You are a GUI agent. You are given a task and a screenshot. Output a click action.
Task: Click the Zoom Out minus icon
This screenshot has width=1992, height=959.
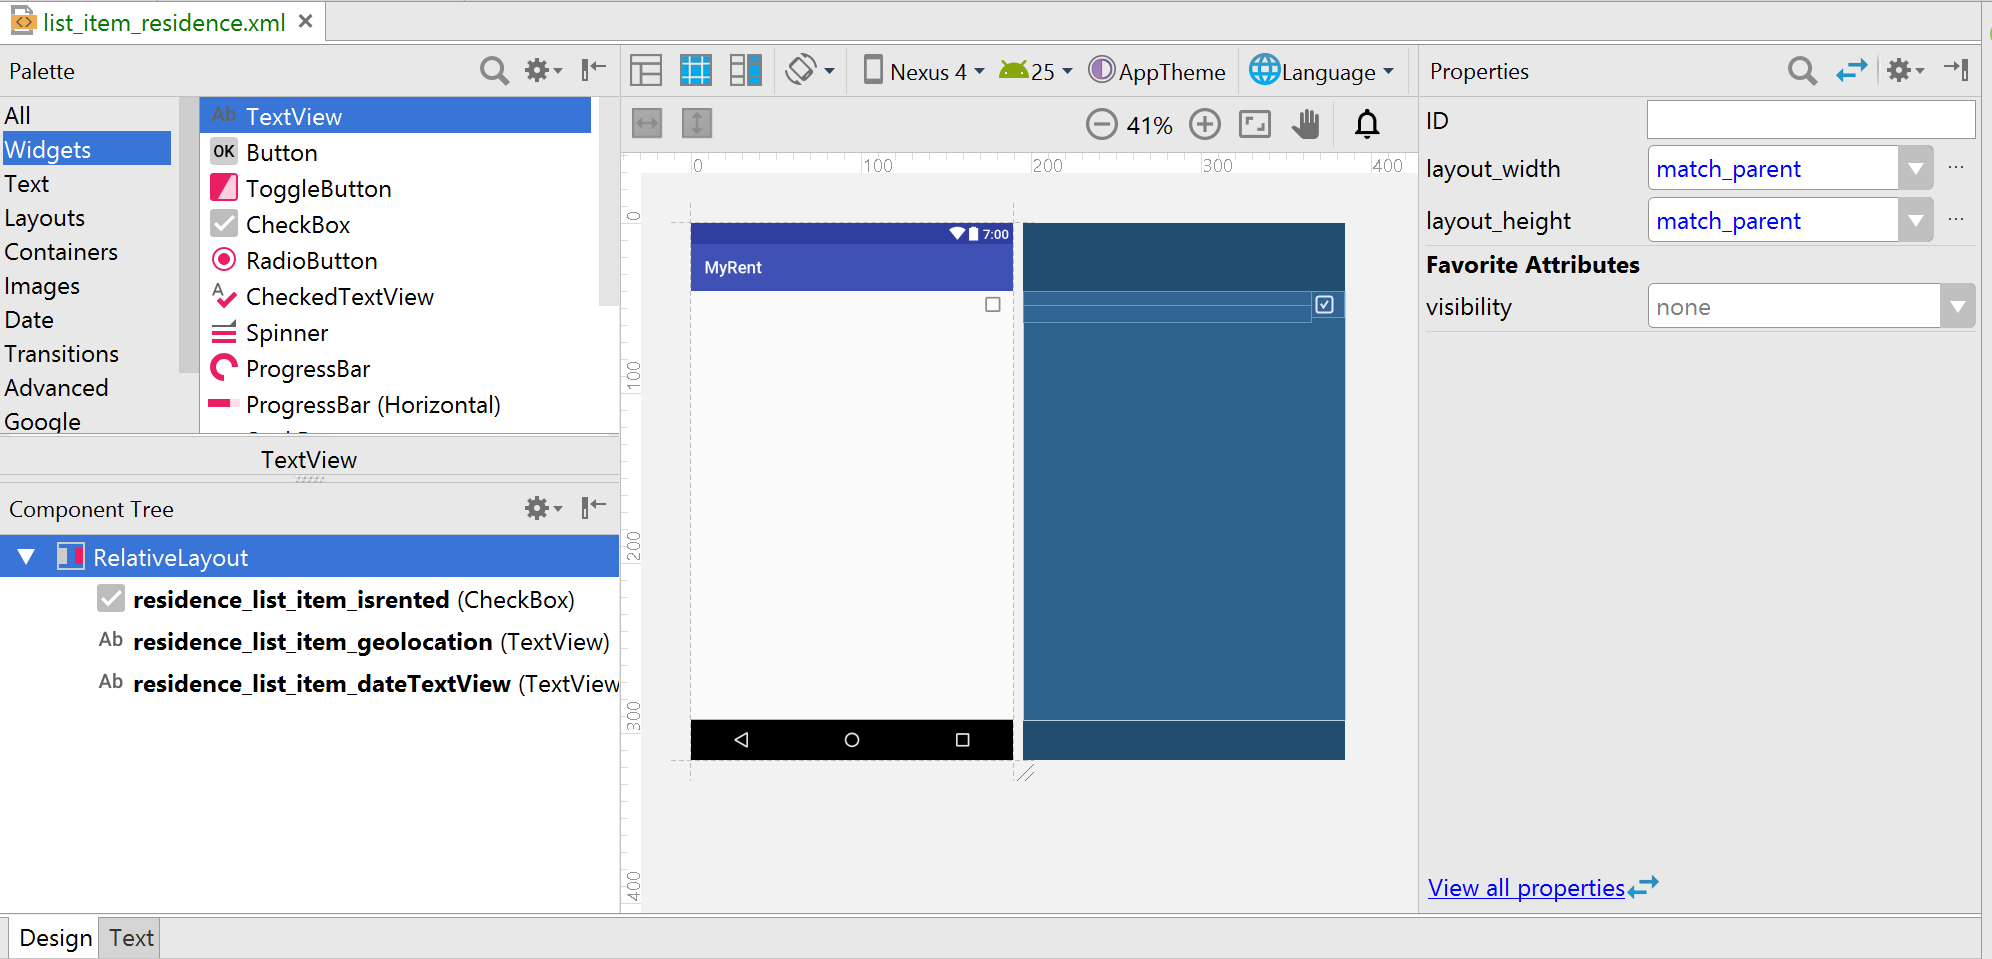click(x=1101, y=125)
